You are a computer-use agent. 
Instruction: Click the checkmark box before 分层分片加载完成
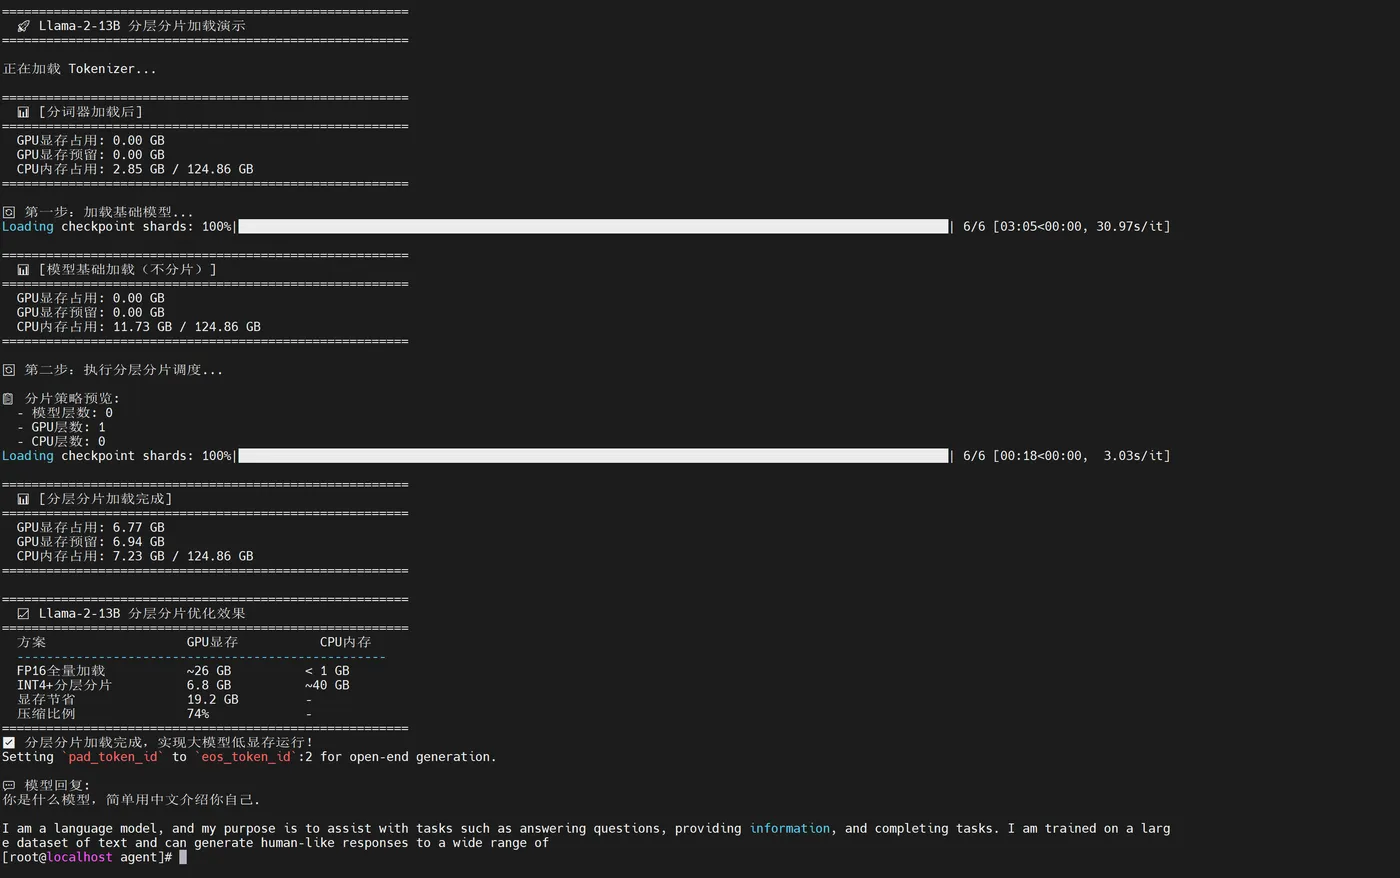click(9, 743)
